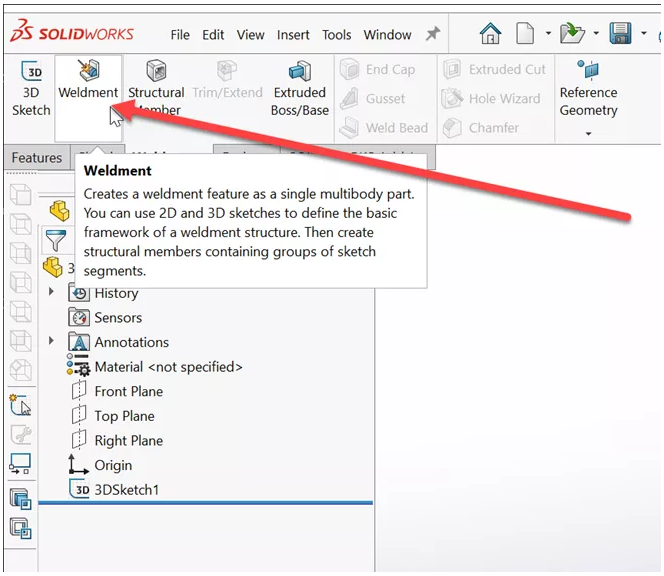Click the Chamfer tool

pos(481,127)
